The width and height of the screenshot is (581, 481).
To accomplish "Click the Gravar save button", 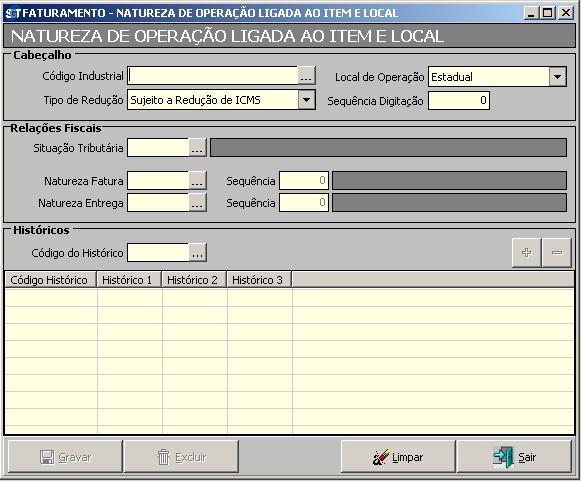I will (x=65, y=457).
